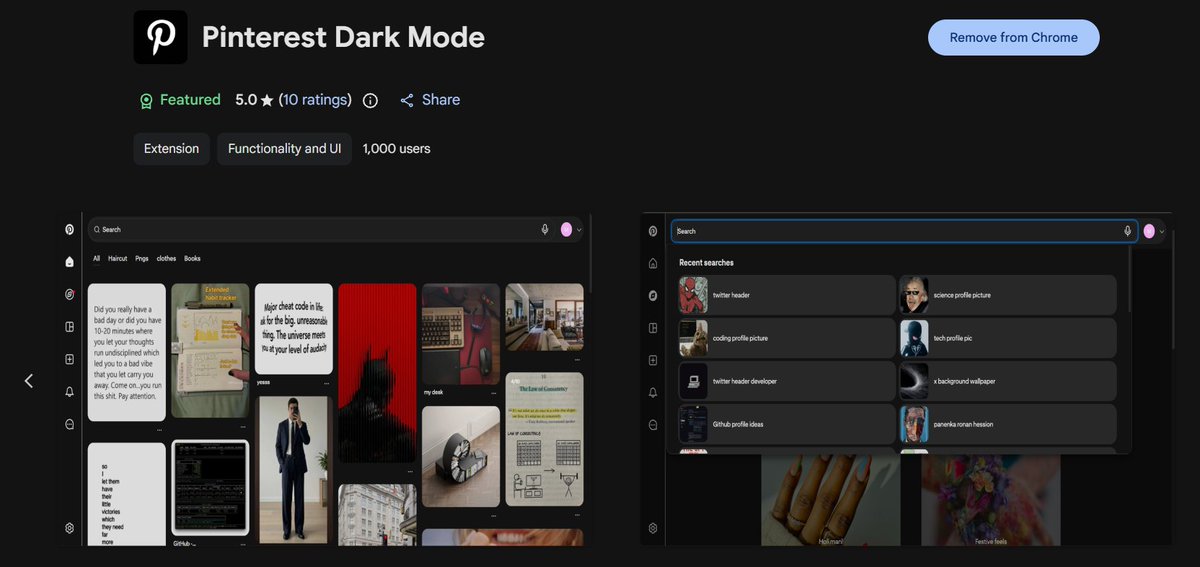Go to the previous screenshot with the left arrow

28,381
